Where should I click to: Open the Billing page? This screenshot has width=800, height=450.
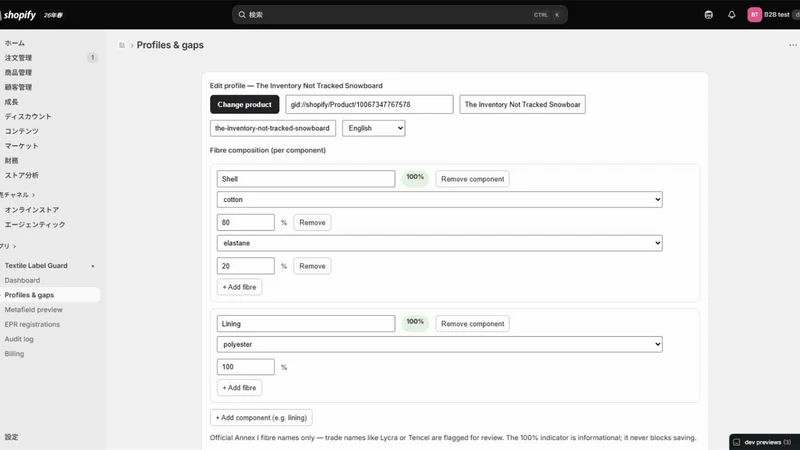click(14, 354)
